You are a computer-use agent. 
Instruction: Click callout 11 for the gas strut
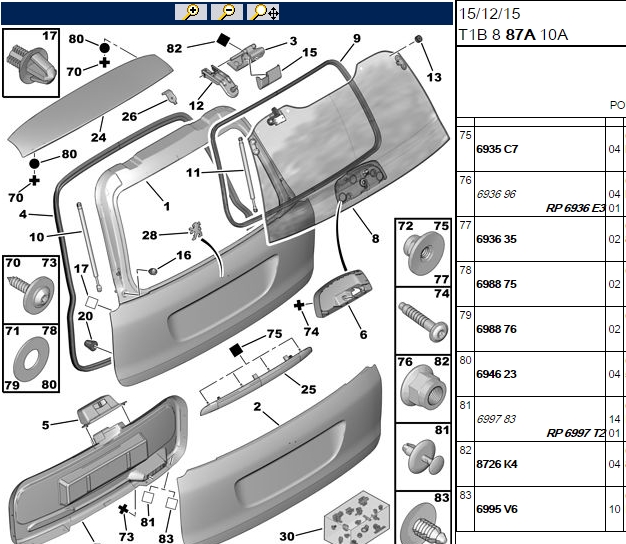pos(193,172)
